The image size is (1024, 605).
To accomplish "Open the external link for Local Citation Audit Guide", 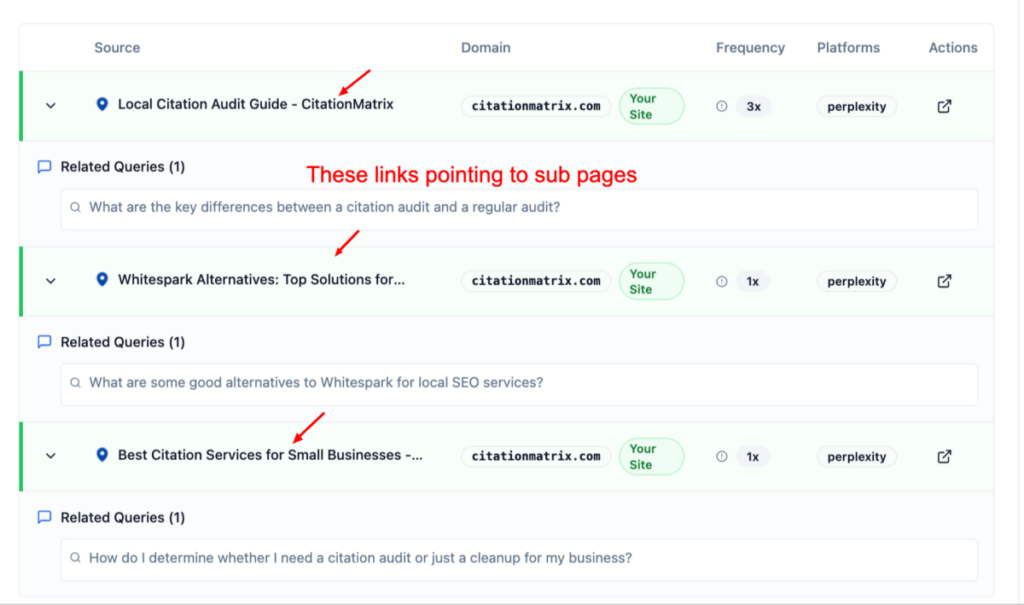I will tap(944, 105).
